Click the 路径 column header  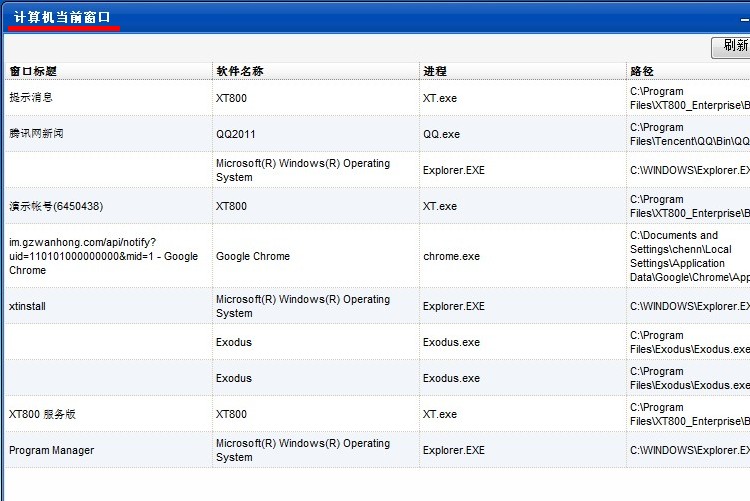pyautogui.click(x=688, y=71)
